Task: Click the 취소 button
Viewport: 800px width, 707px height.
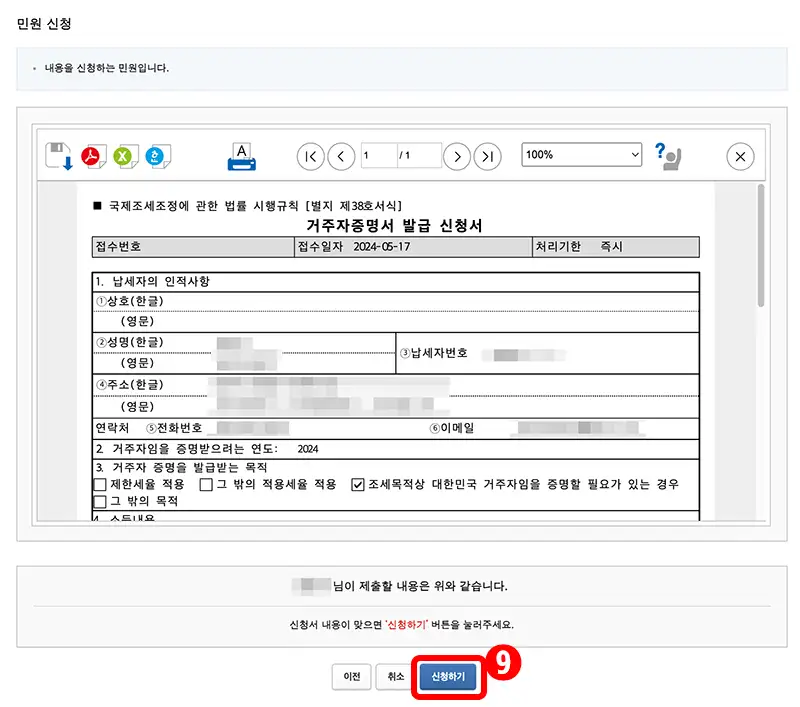Action: coord(395,676)
